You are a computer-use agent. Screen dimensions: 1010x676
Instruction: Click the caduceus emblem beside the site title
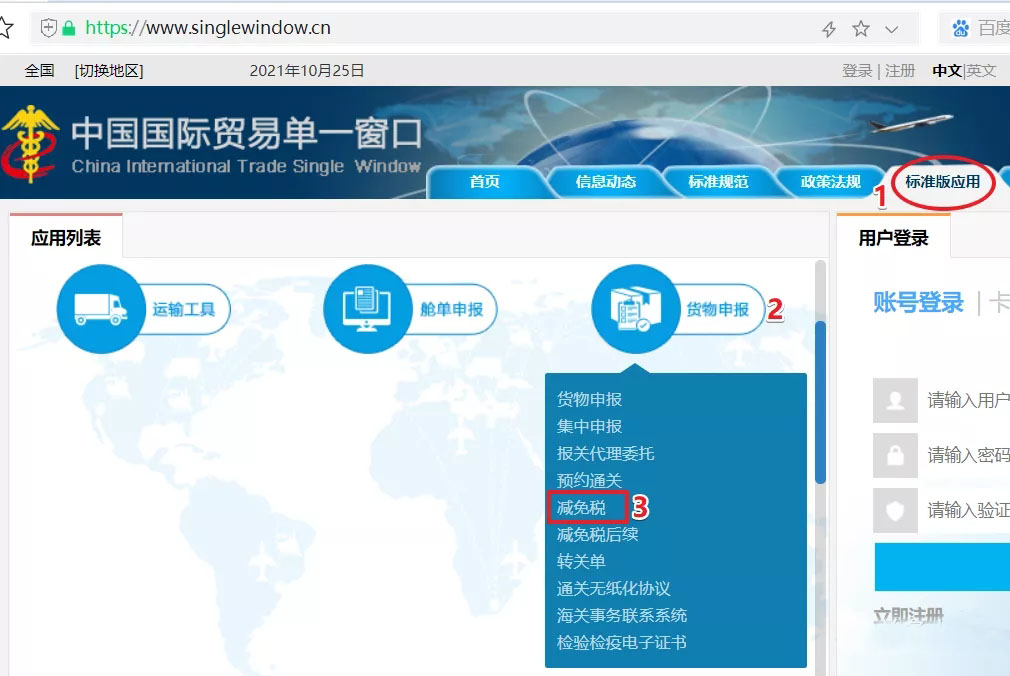tap(32, 140)
